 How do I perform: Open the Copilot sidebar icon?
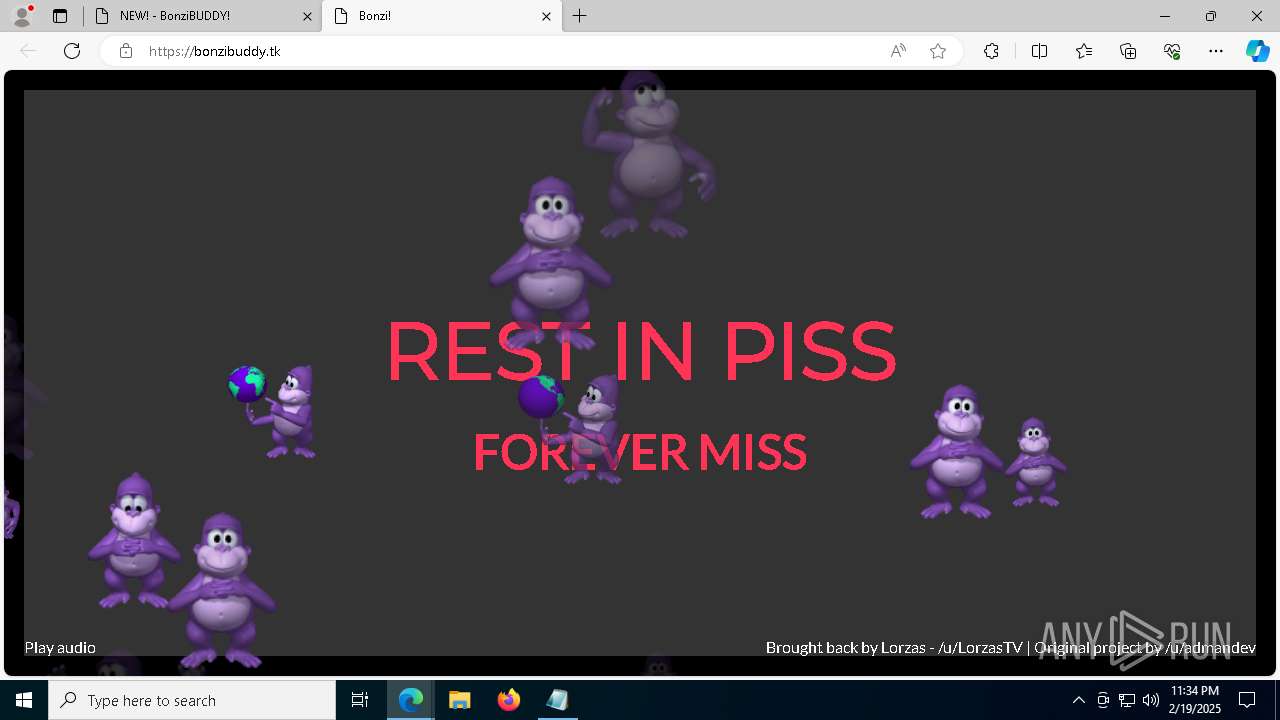[1257, 51]
